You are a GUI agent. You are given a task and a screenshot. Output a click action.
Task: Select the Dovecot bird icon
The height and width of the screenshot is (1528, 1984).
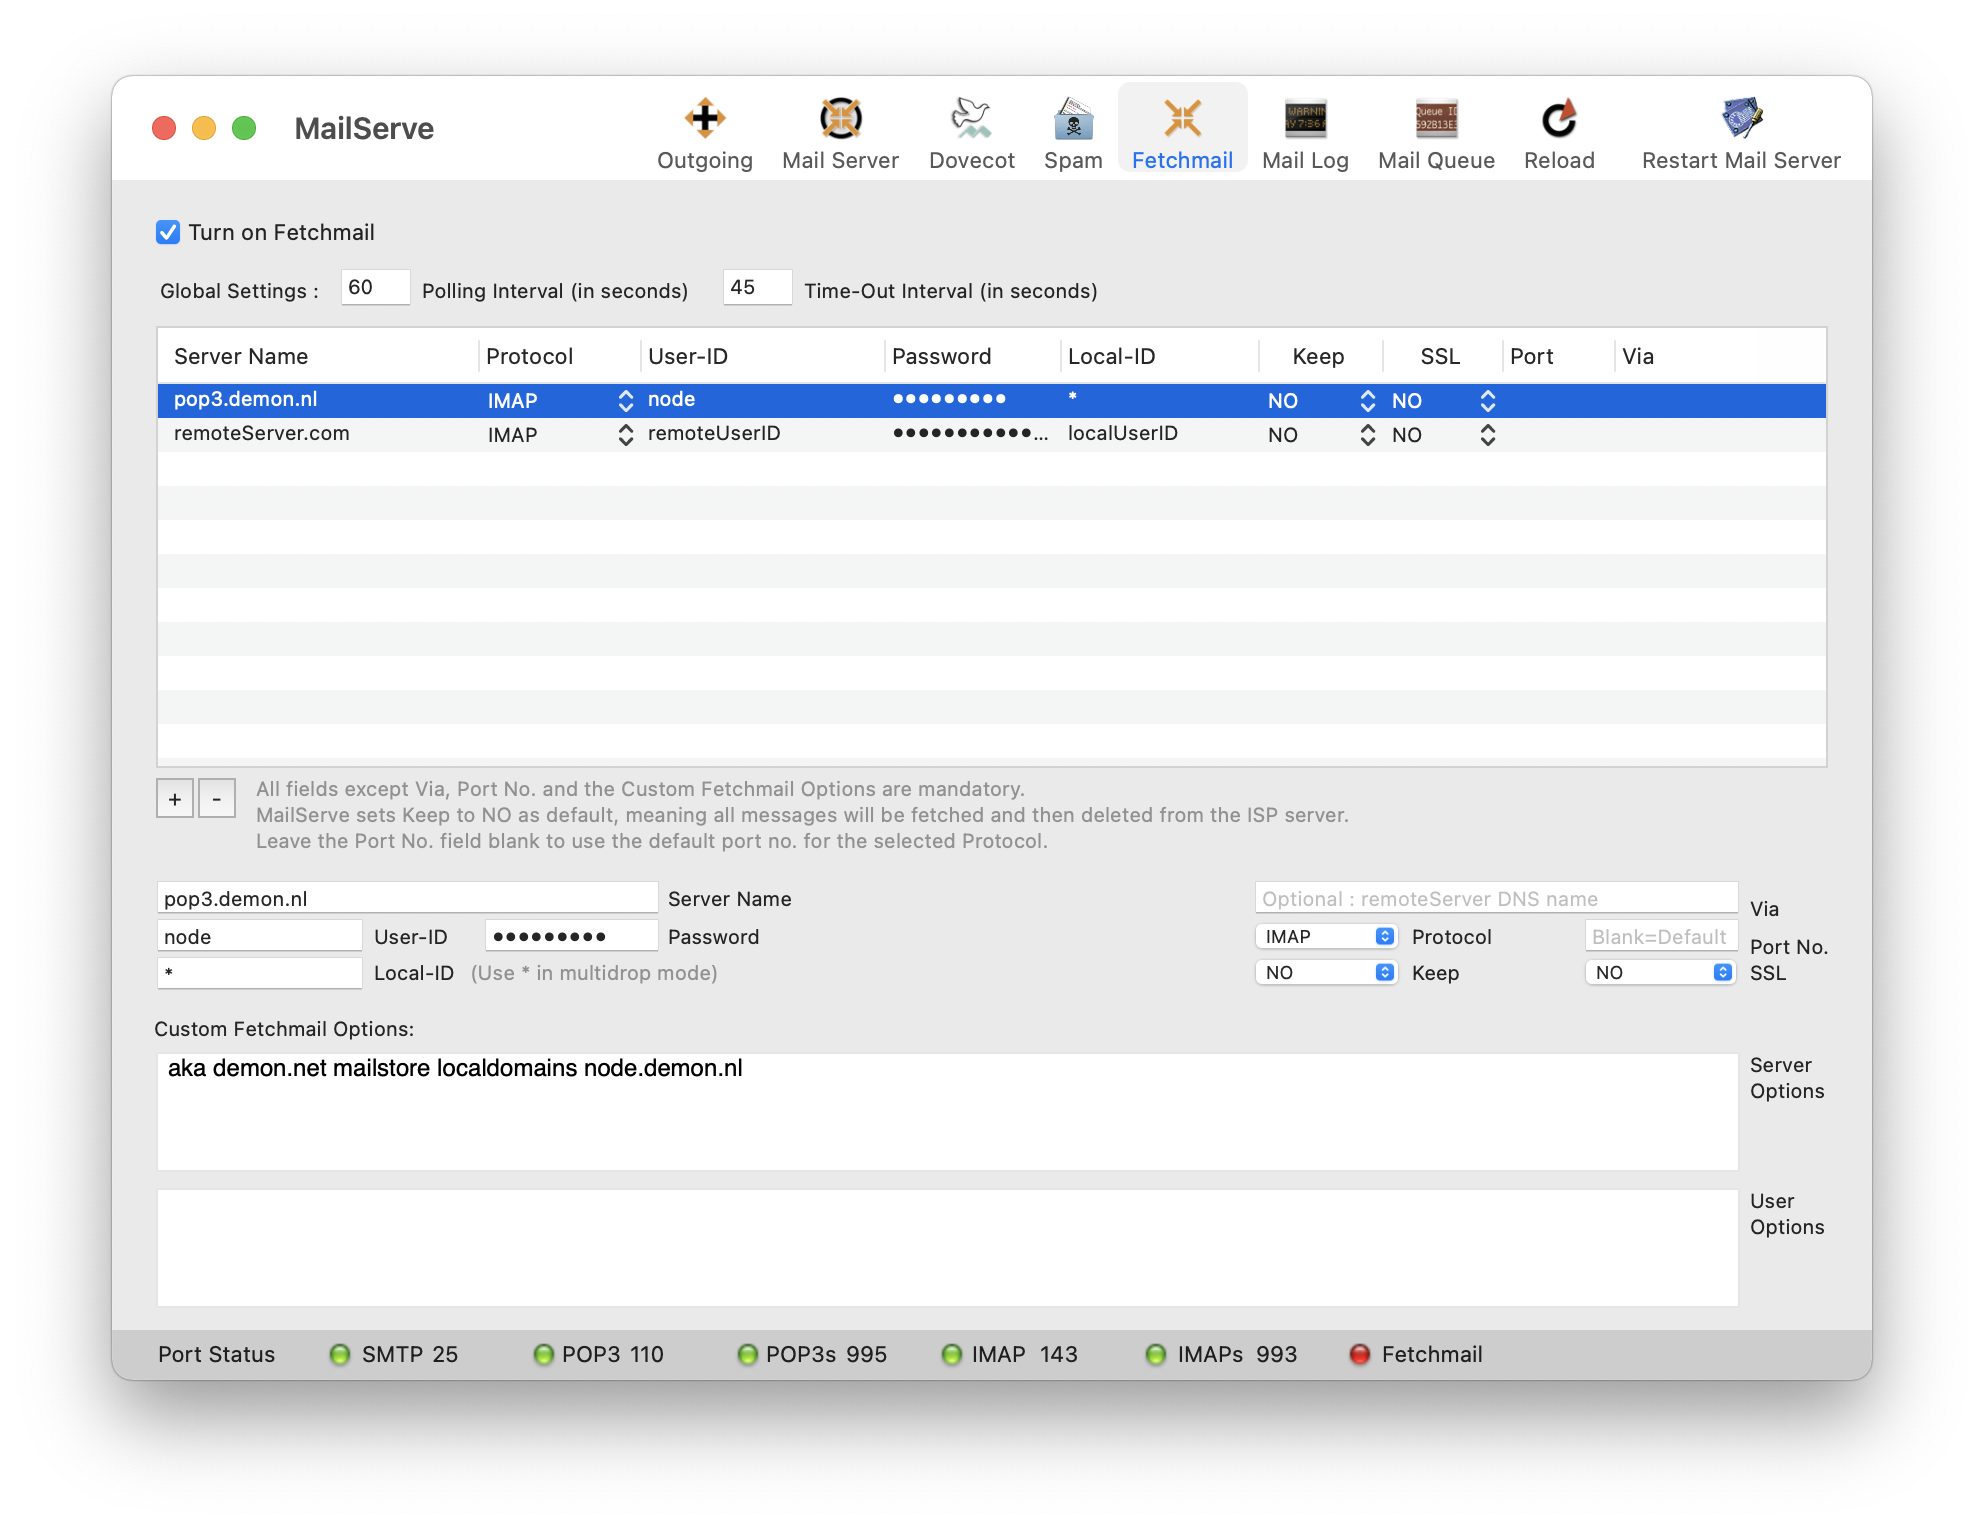tap(971, 119)
